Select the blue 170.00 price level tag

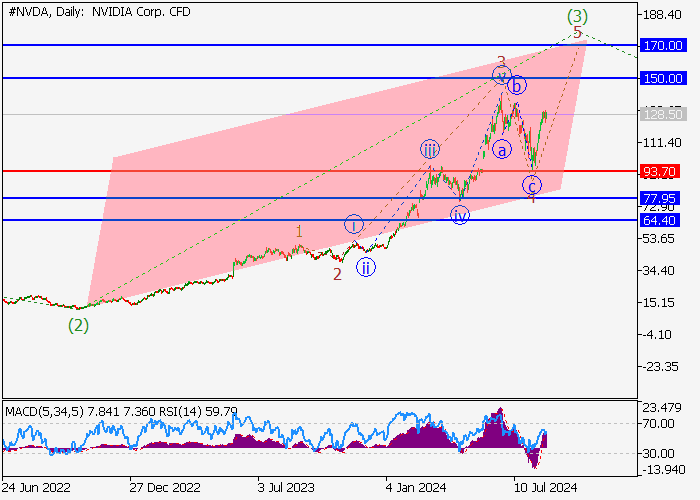[663, 46]
